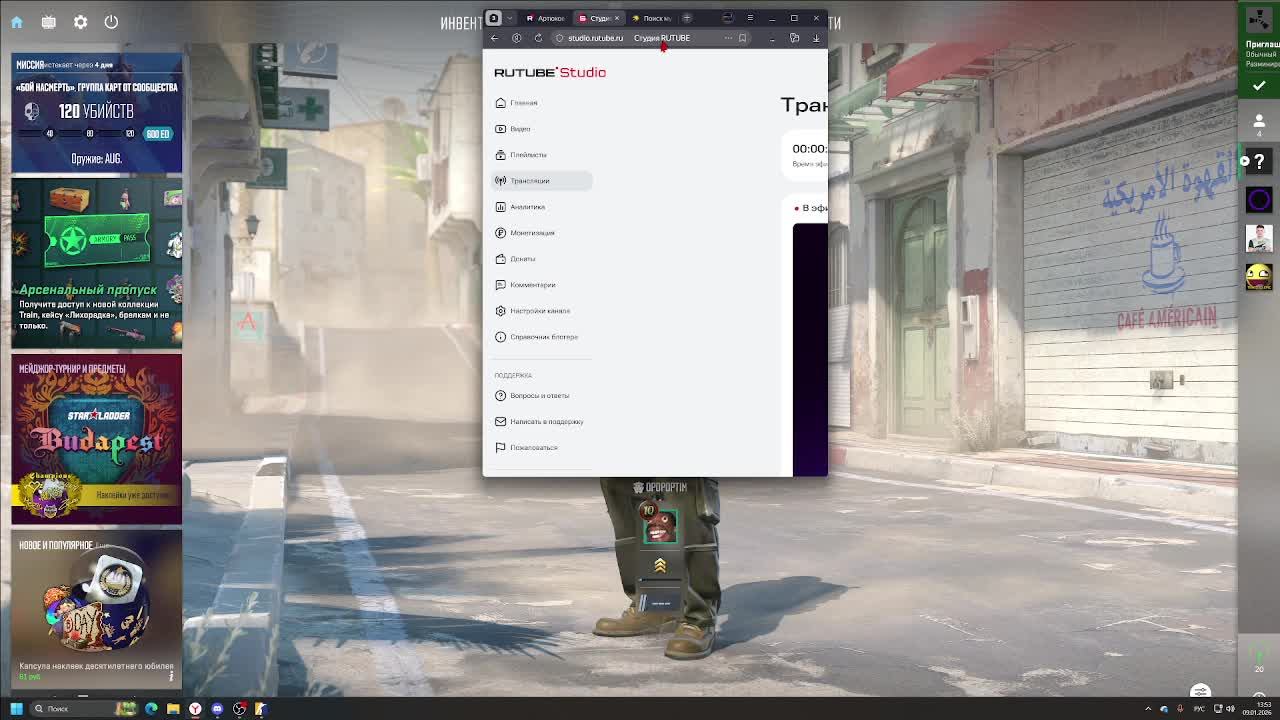Open friends list person icon
1280x720 pixels.
(x=1259, y=121)
